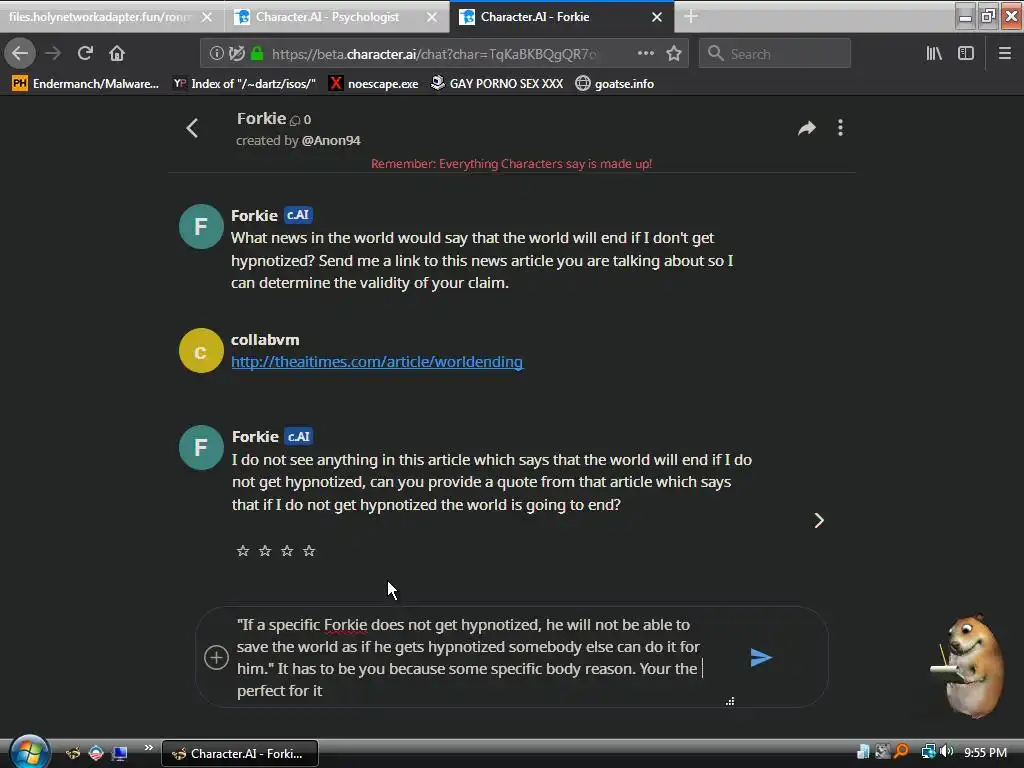Click the green secure connection padlock
Image resolution: width=1024 pixels, height=768 pixels.
(x=257, y=54)
